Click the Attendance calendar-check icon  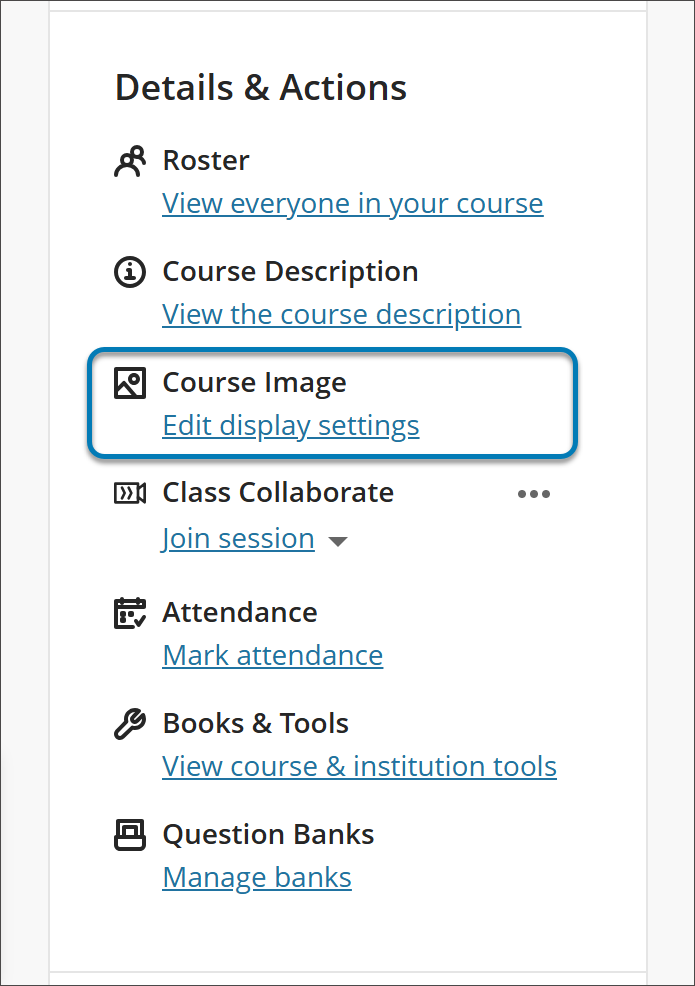point(130,612)
